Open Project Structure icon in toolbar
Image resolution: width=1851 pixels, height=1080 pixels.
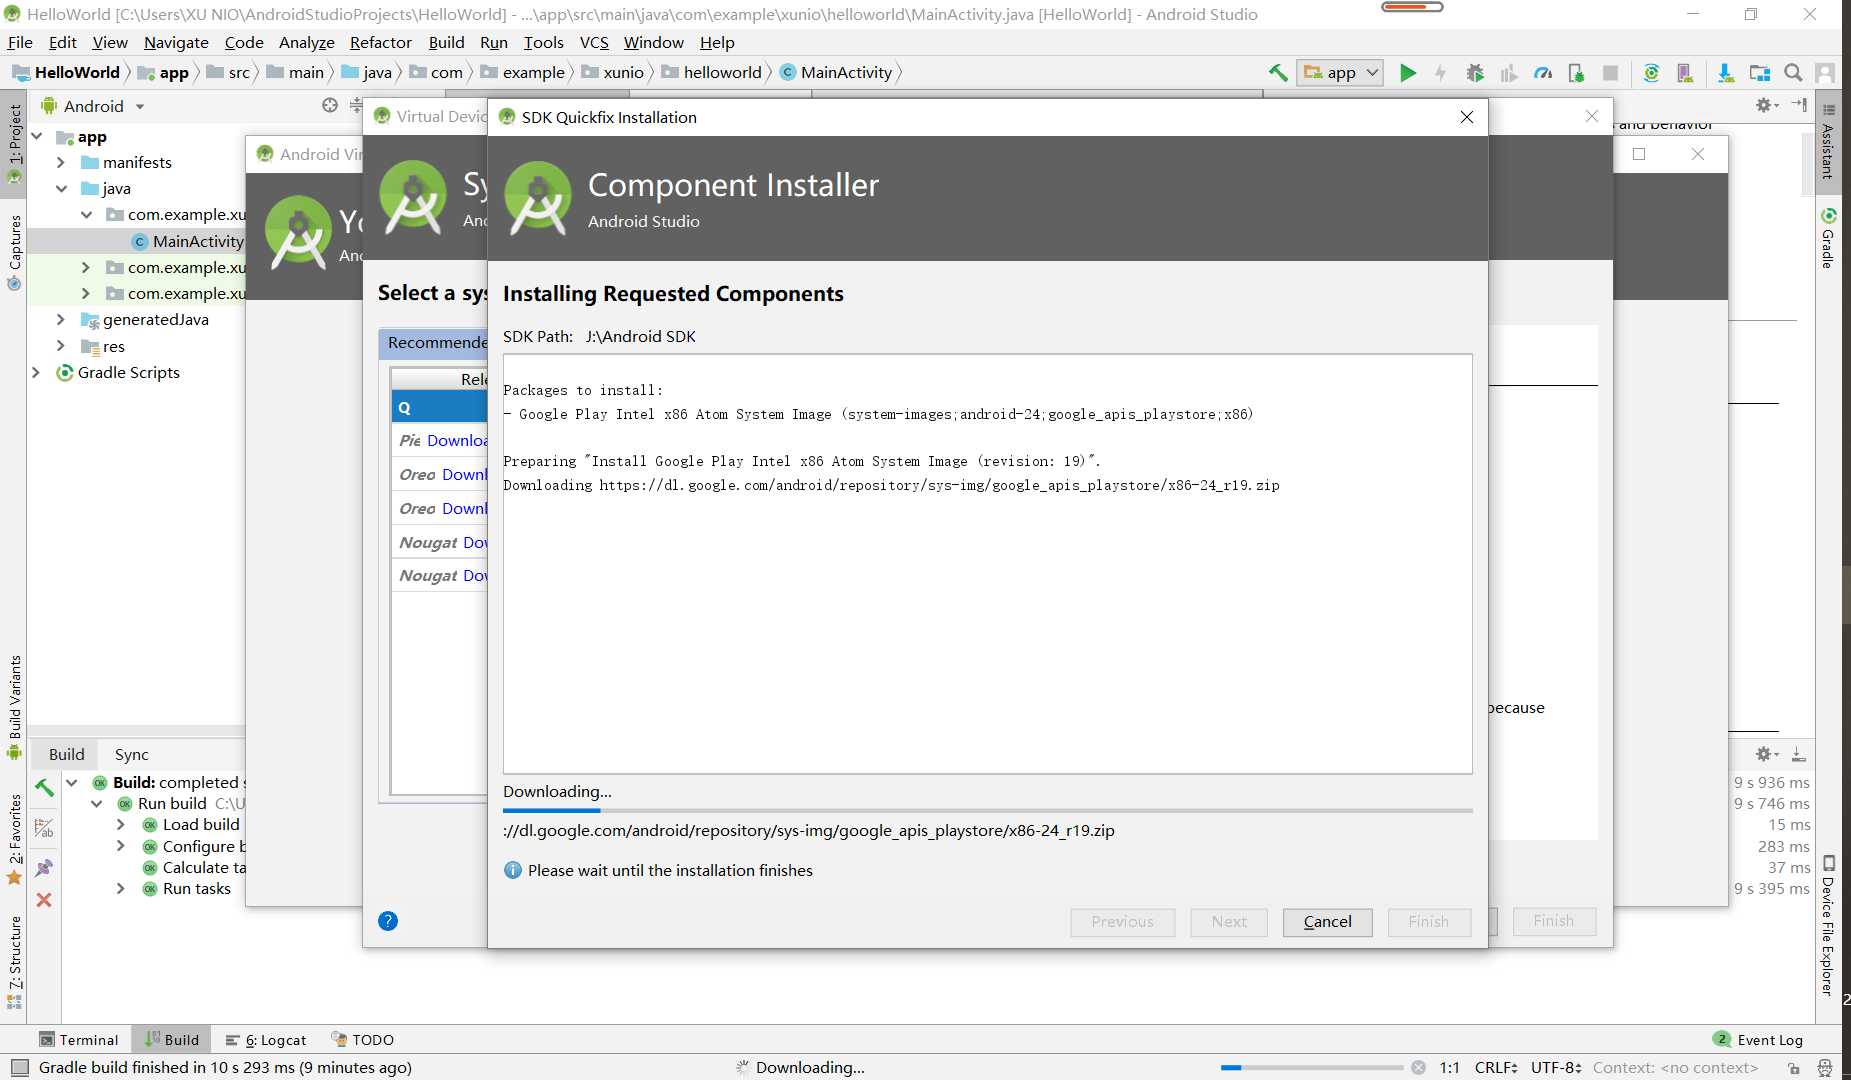pos(1760,72)
